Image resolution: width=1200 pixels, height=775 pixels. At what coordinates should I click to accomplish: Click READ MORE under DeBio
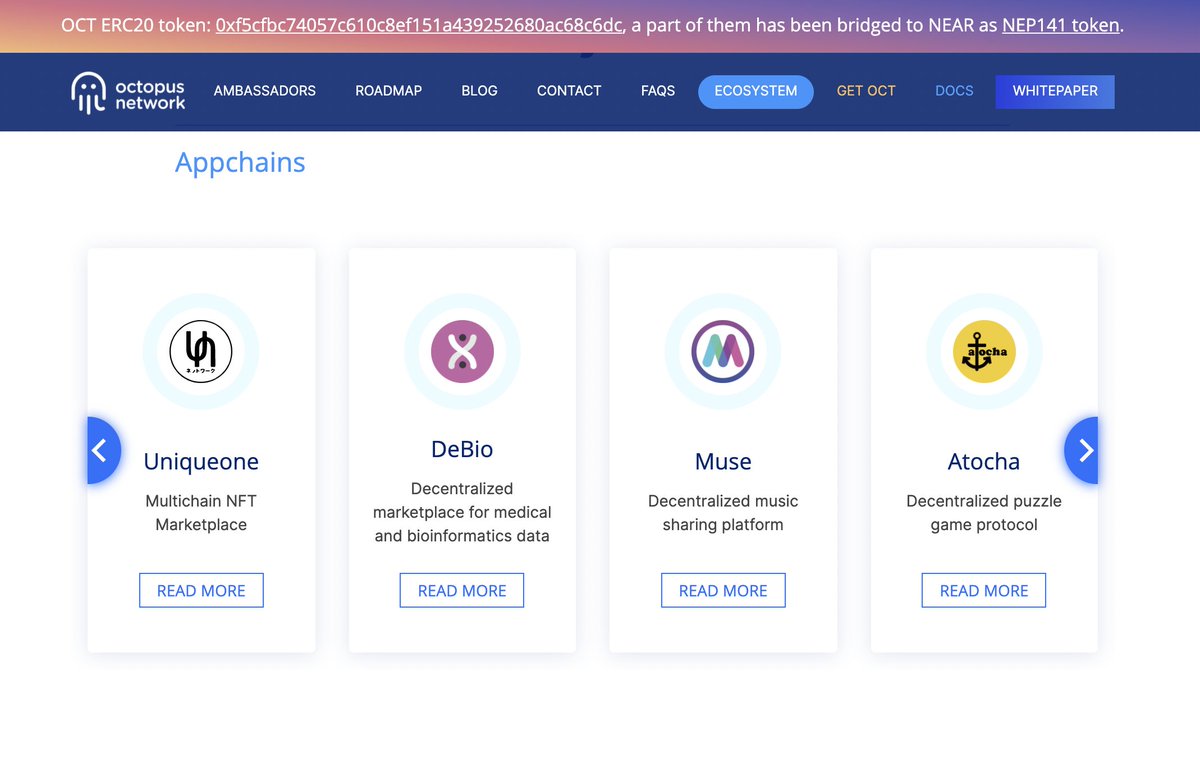(462, 590)
